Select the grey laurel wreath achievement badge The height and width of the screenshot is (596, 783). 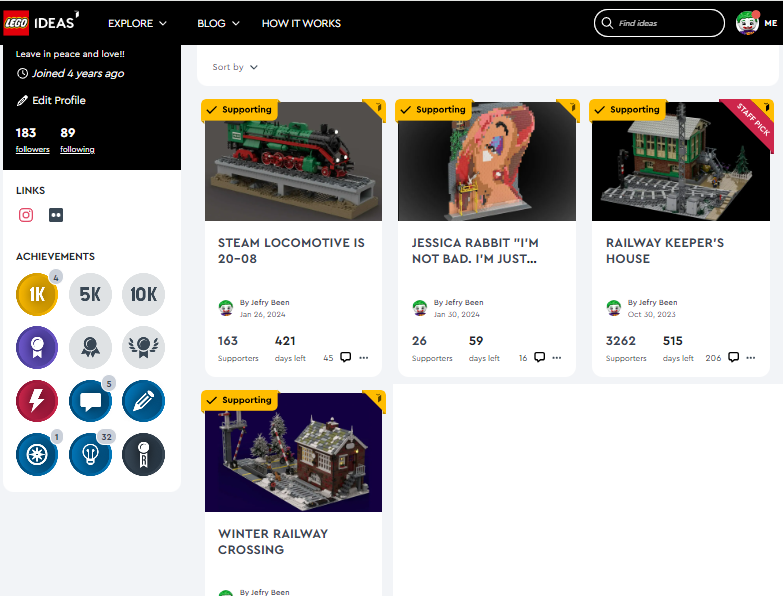(143, 347)
